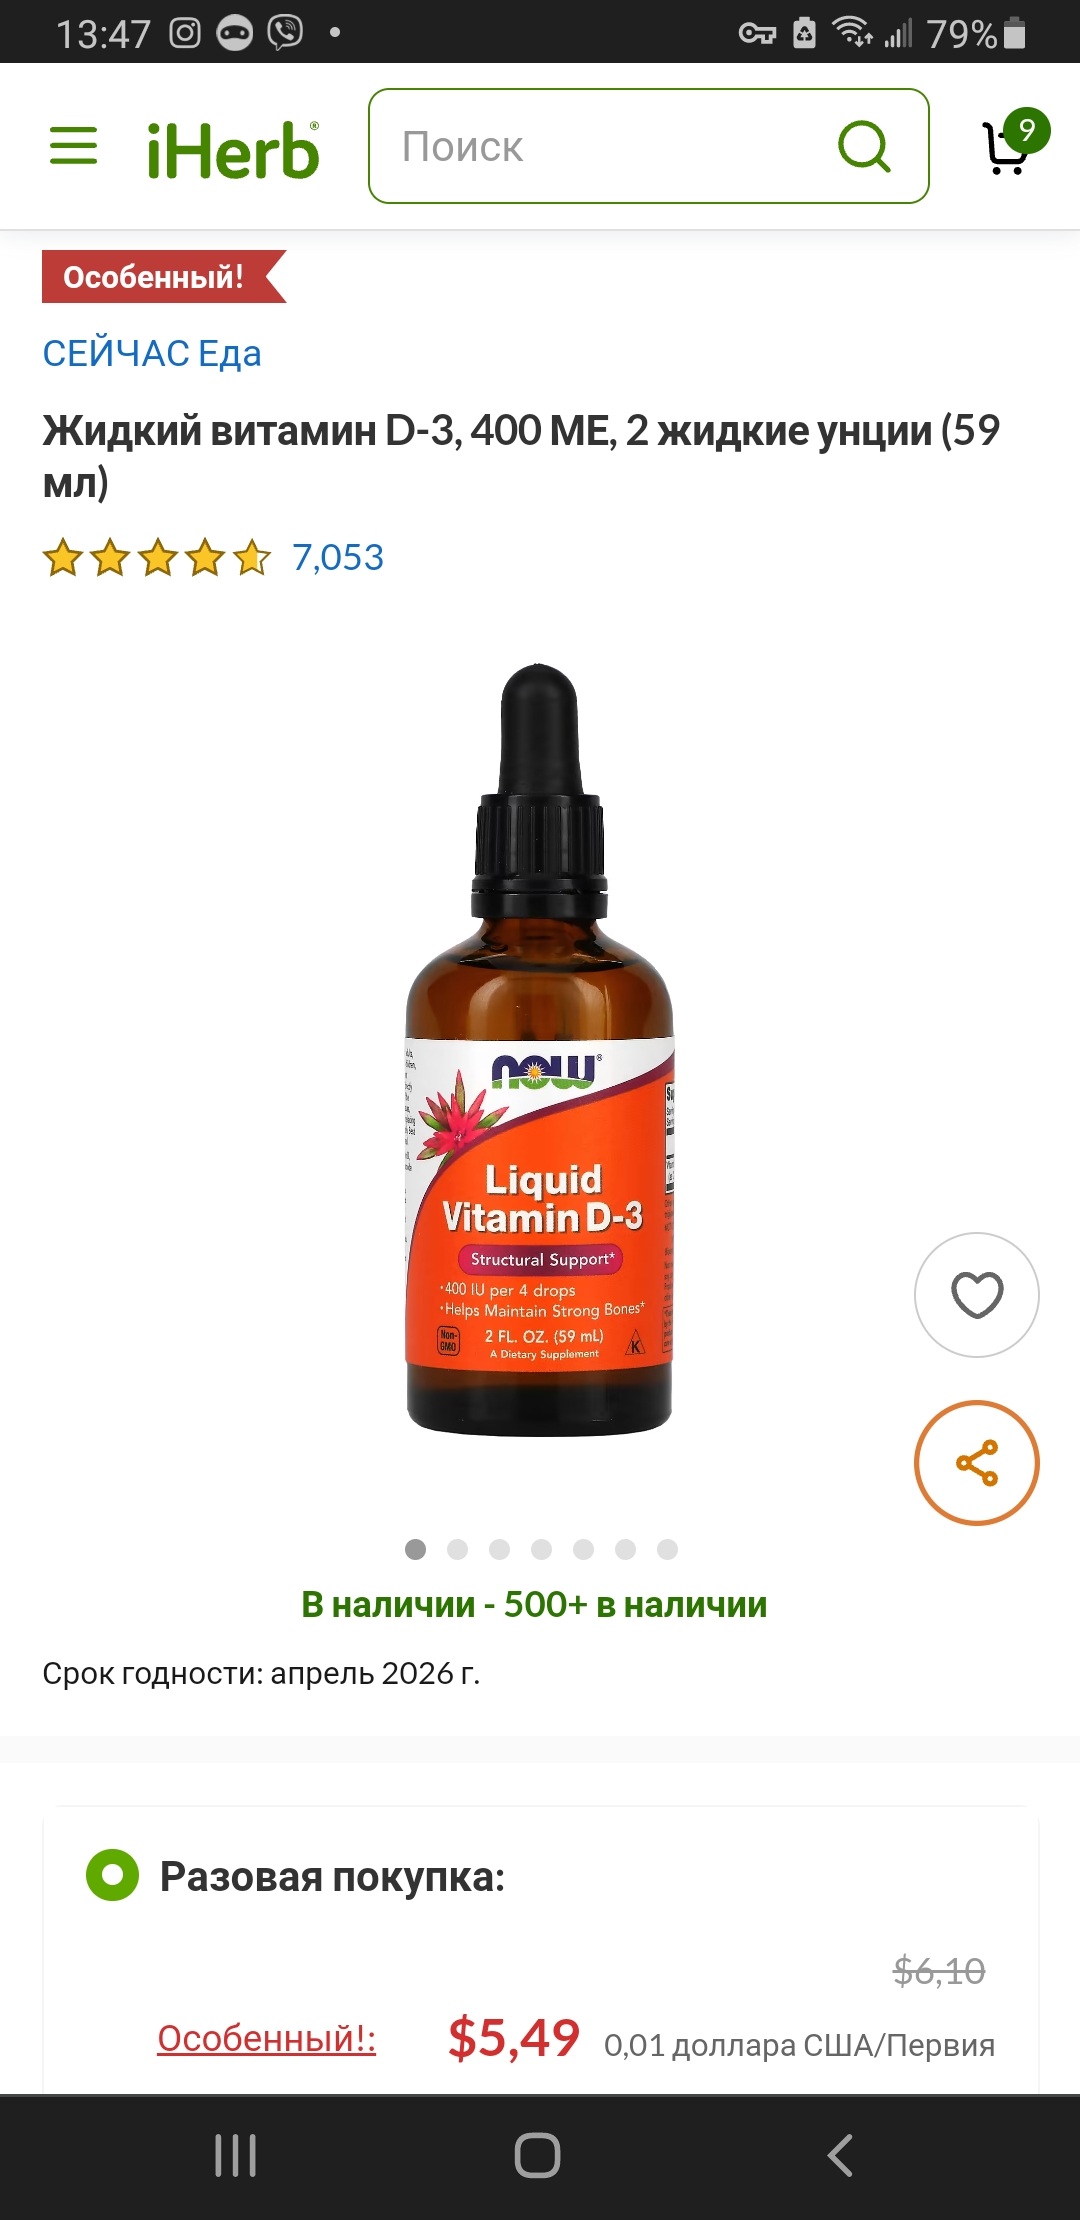The height and width of the screenshot is (2220, 1080).
Task: Open Android recent apps button
Action: click(236, 2155)
